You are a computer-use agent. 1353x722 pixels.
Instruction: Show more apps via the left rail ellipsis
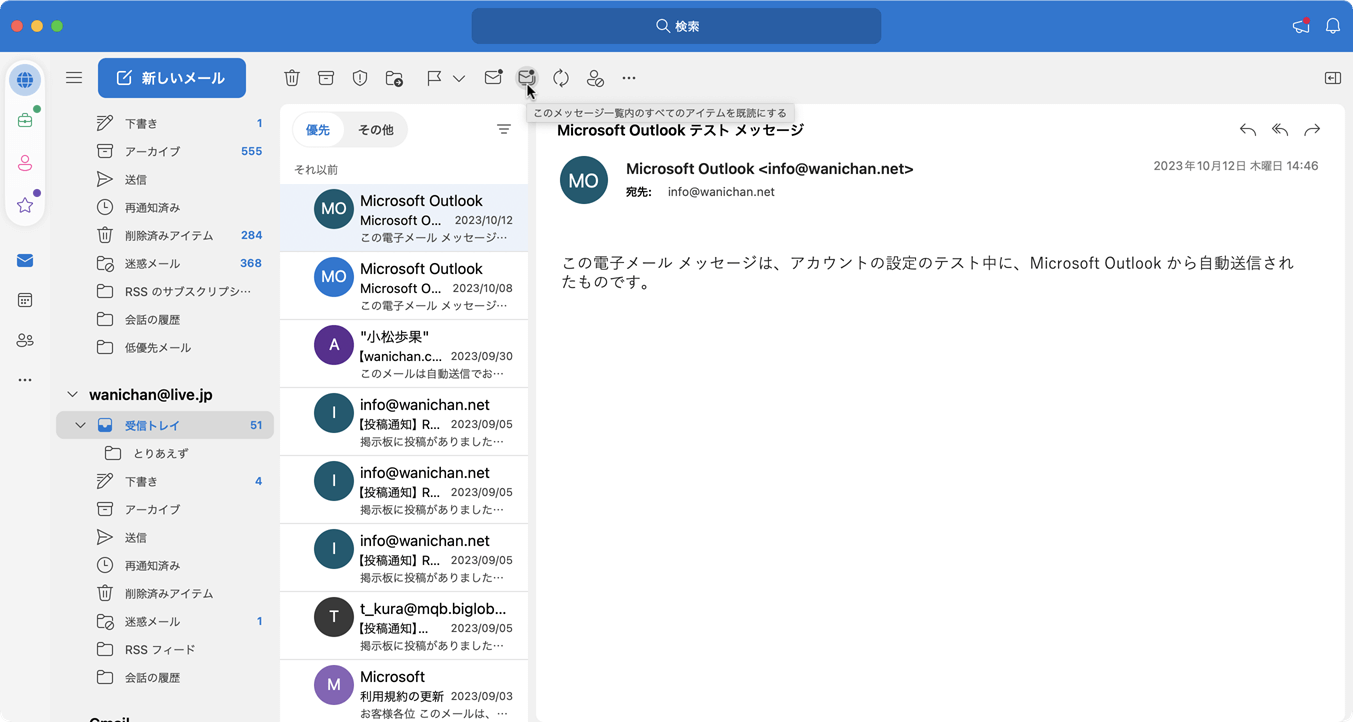(25, 380)
